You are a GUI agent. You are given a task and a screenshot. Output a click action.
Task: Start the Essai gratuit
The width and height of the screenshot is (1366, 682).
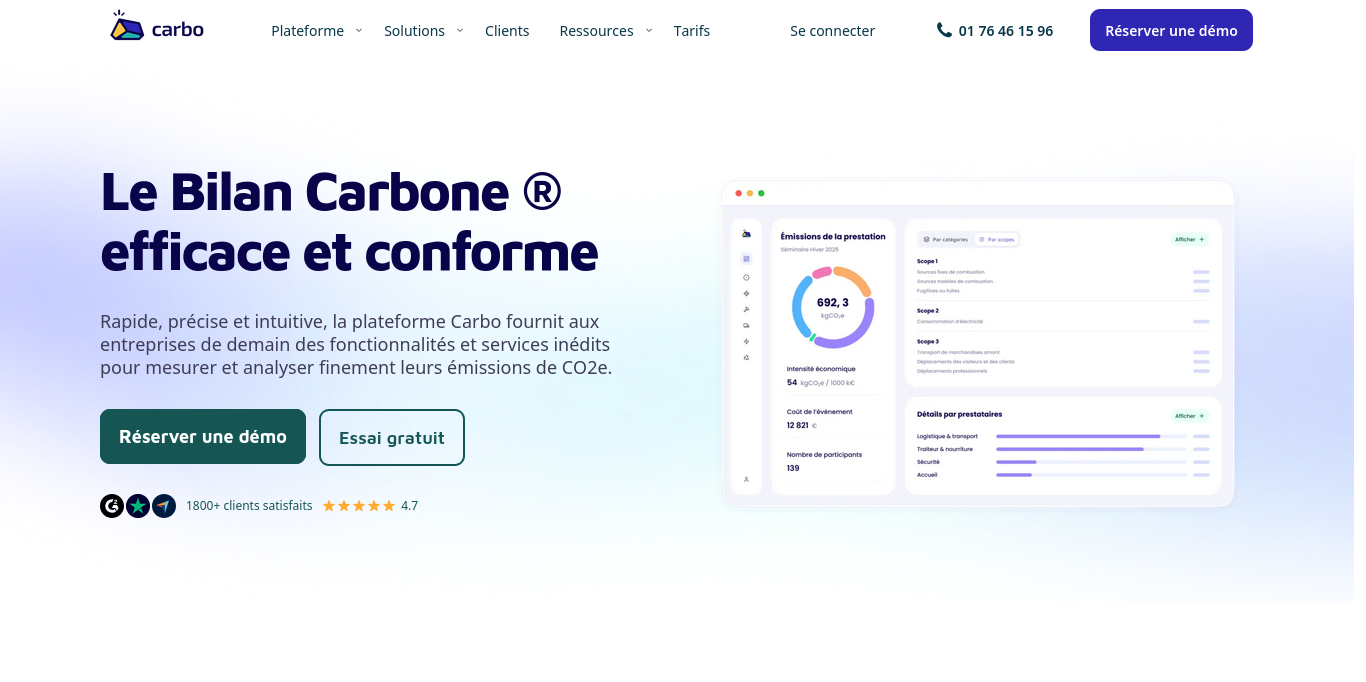[x=392, y=437]
